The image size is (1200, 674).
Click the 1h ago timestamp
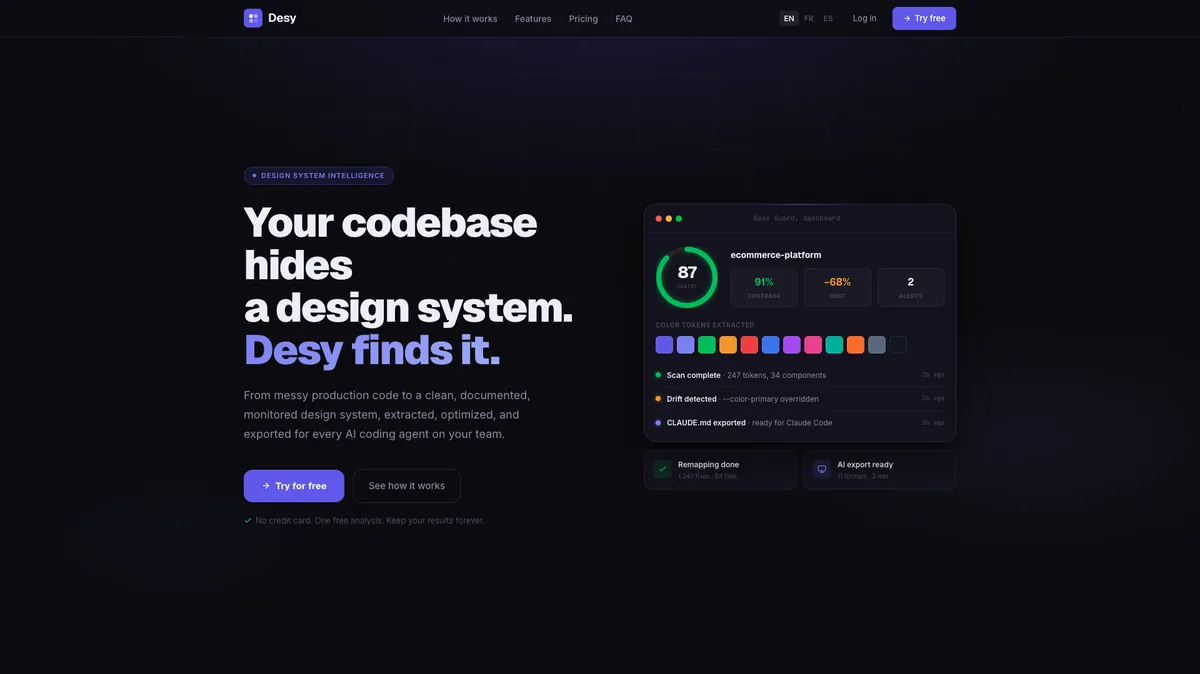click(x=933, y=399)
